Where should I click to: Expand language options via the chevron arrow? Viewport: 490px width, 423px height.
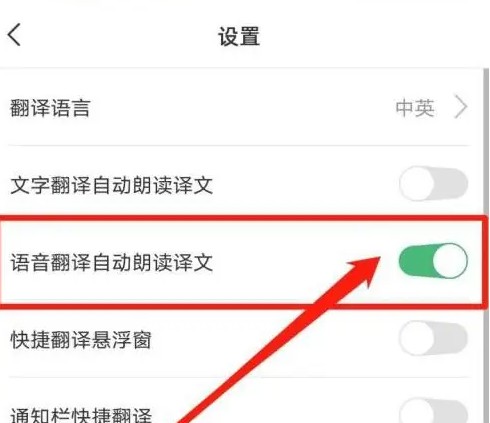pyautogui.click(x=461, y=108)
